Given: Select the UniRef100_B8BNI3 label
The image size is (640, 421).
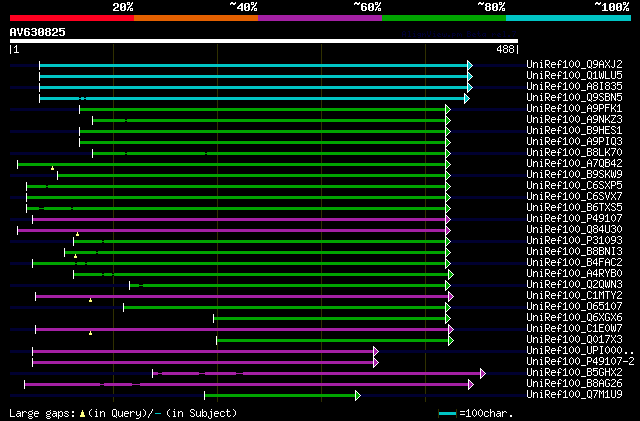Looking at the screenshot, I should pyautogui.click(x=574, y=252).
